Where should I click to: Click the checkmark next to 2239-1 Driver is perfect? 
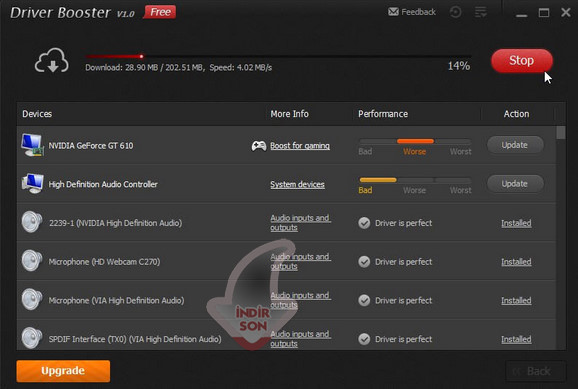[364, 223]
